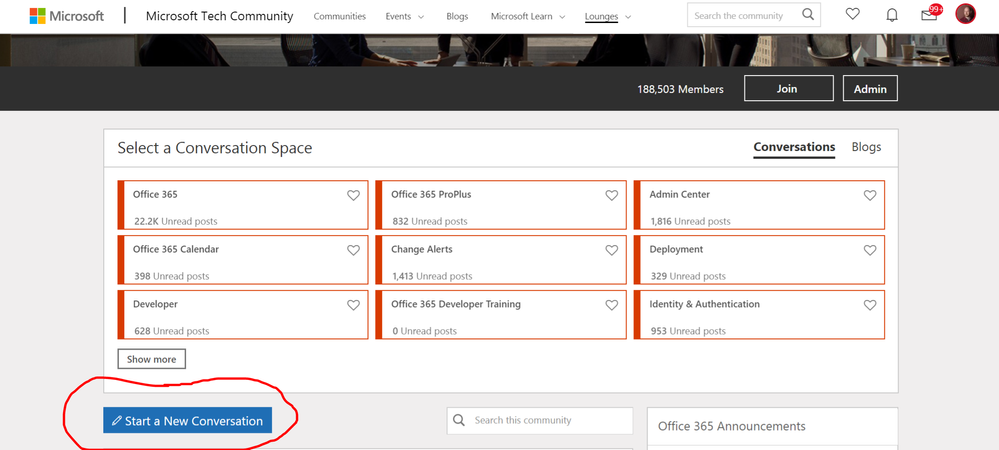
Task: Open messages envelope with 99+ badge
Action: click(930, 14)
